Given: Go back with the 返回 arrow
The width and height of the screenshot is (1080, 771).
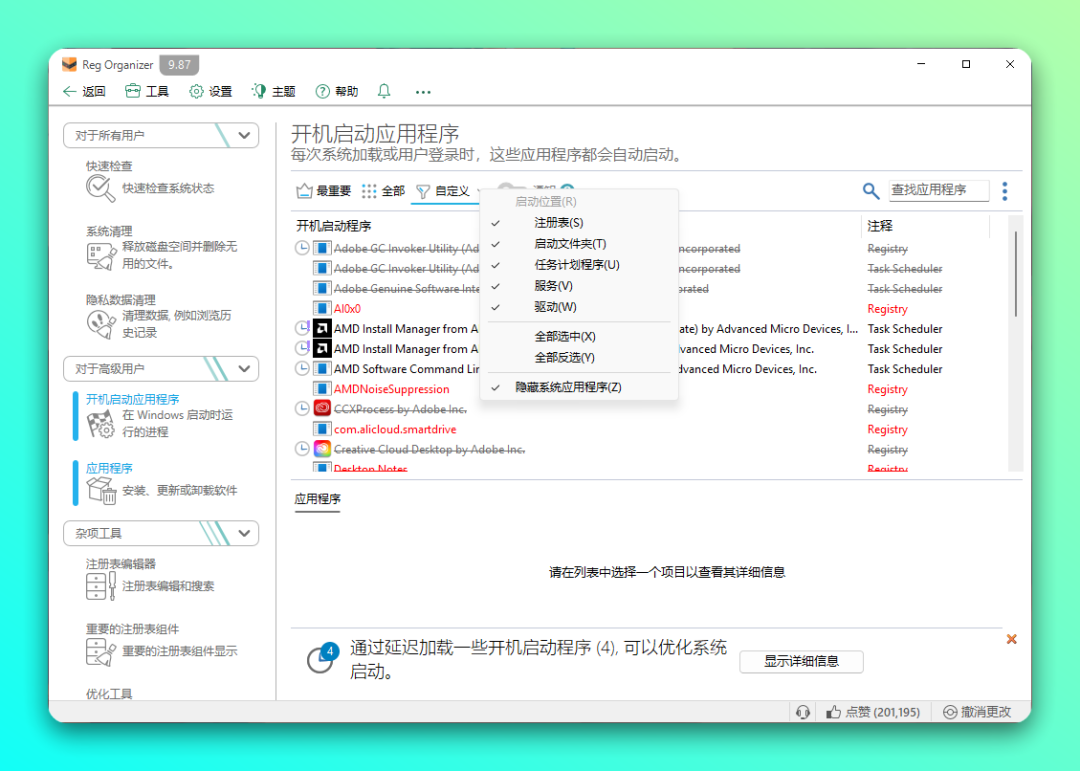Looking at the screenshot, I should click(84, 92).
